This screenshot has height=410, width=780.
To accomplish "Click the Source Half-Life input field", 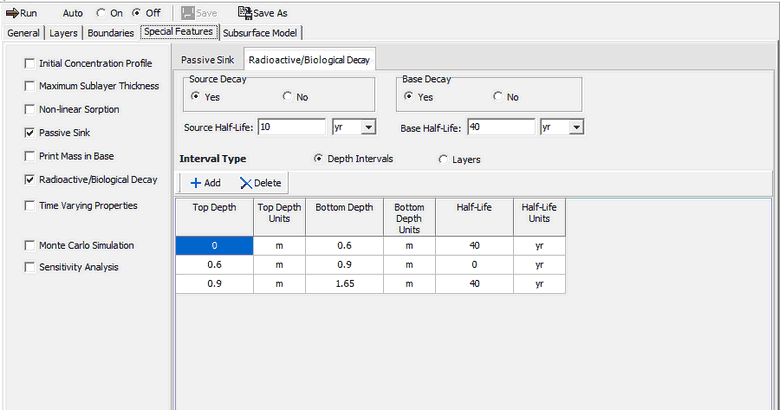I will point(291,127).
